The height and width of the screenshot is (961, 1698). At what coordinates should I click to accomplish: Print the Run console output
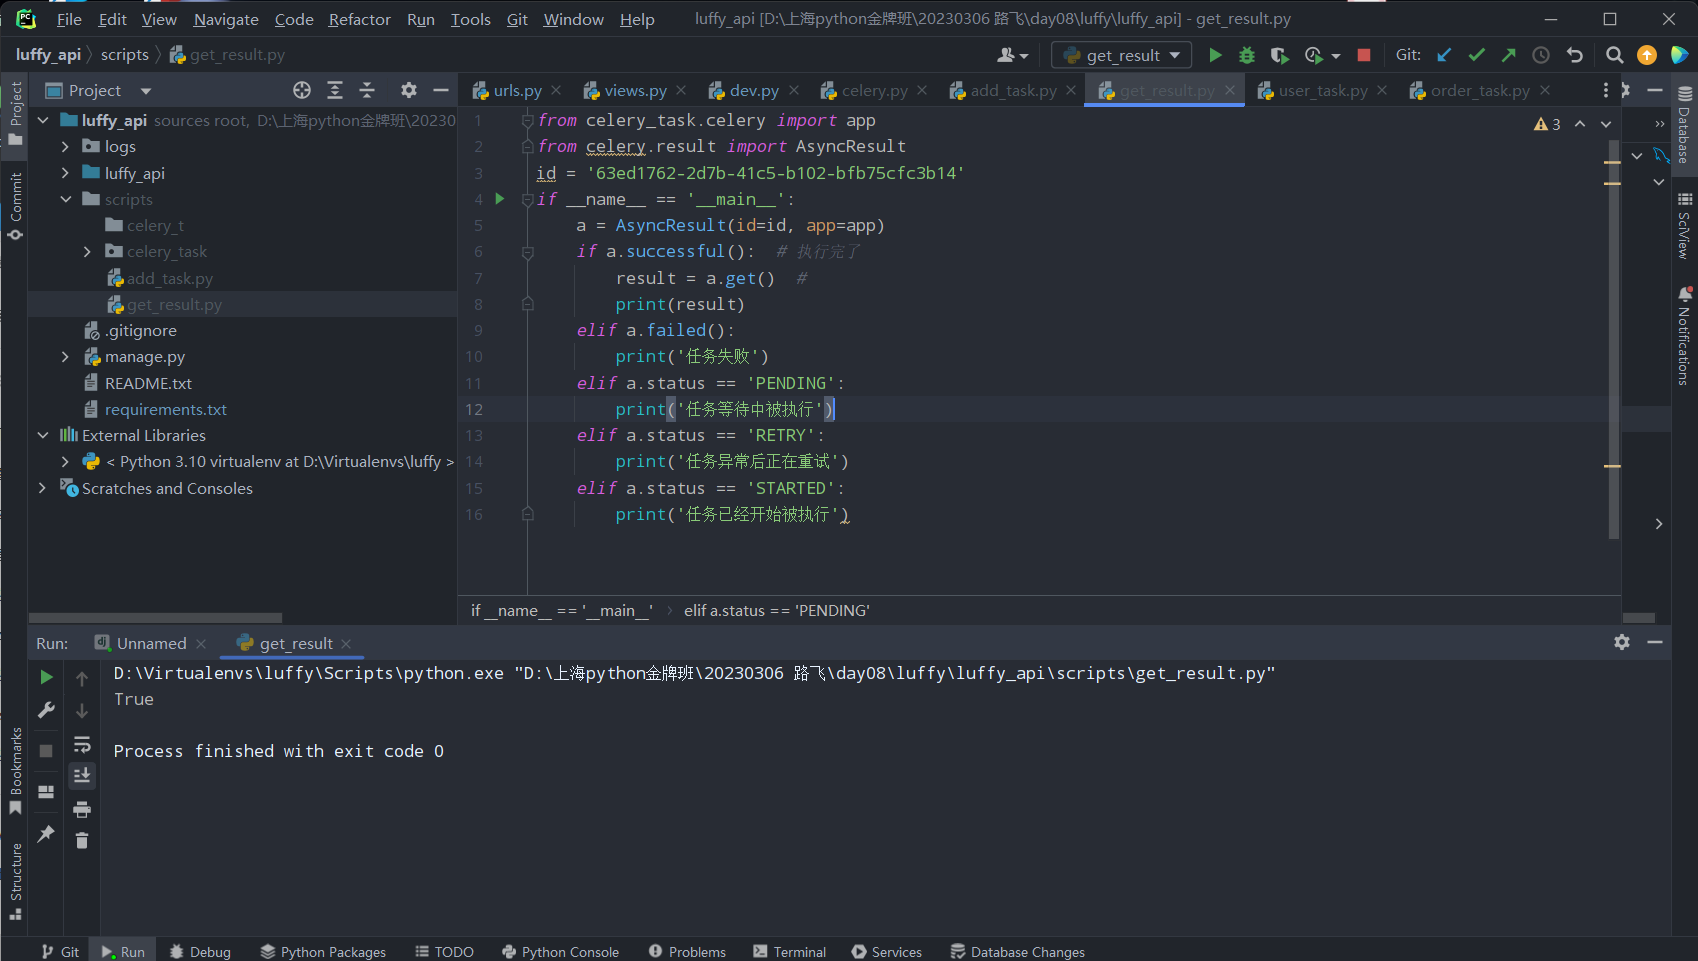82,809
